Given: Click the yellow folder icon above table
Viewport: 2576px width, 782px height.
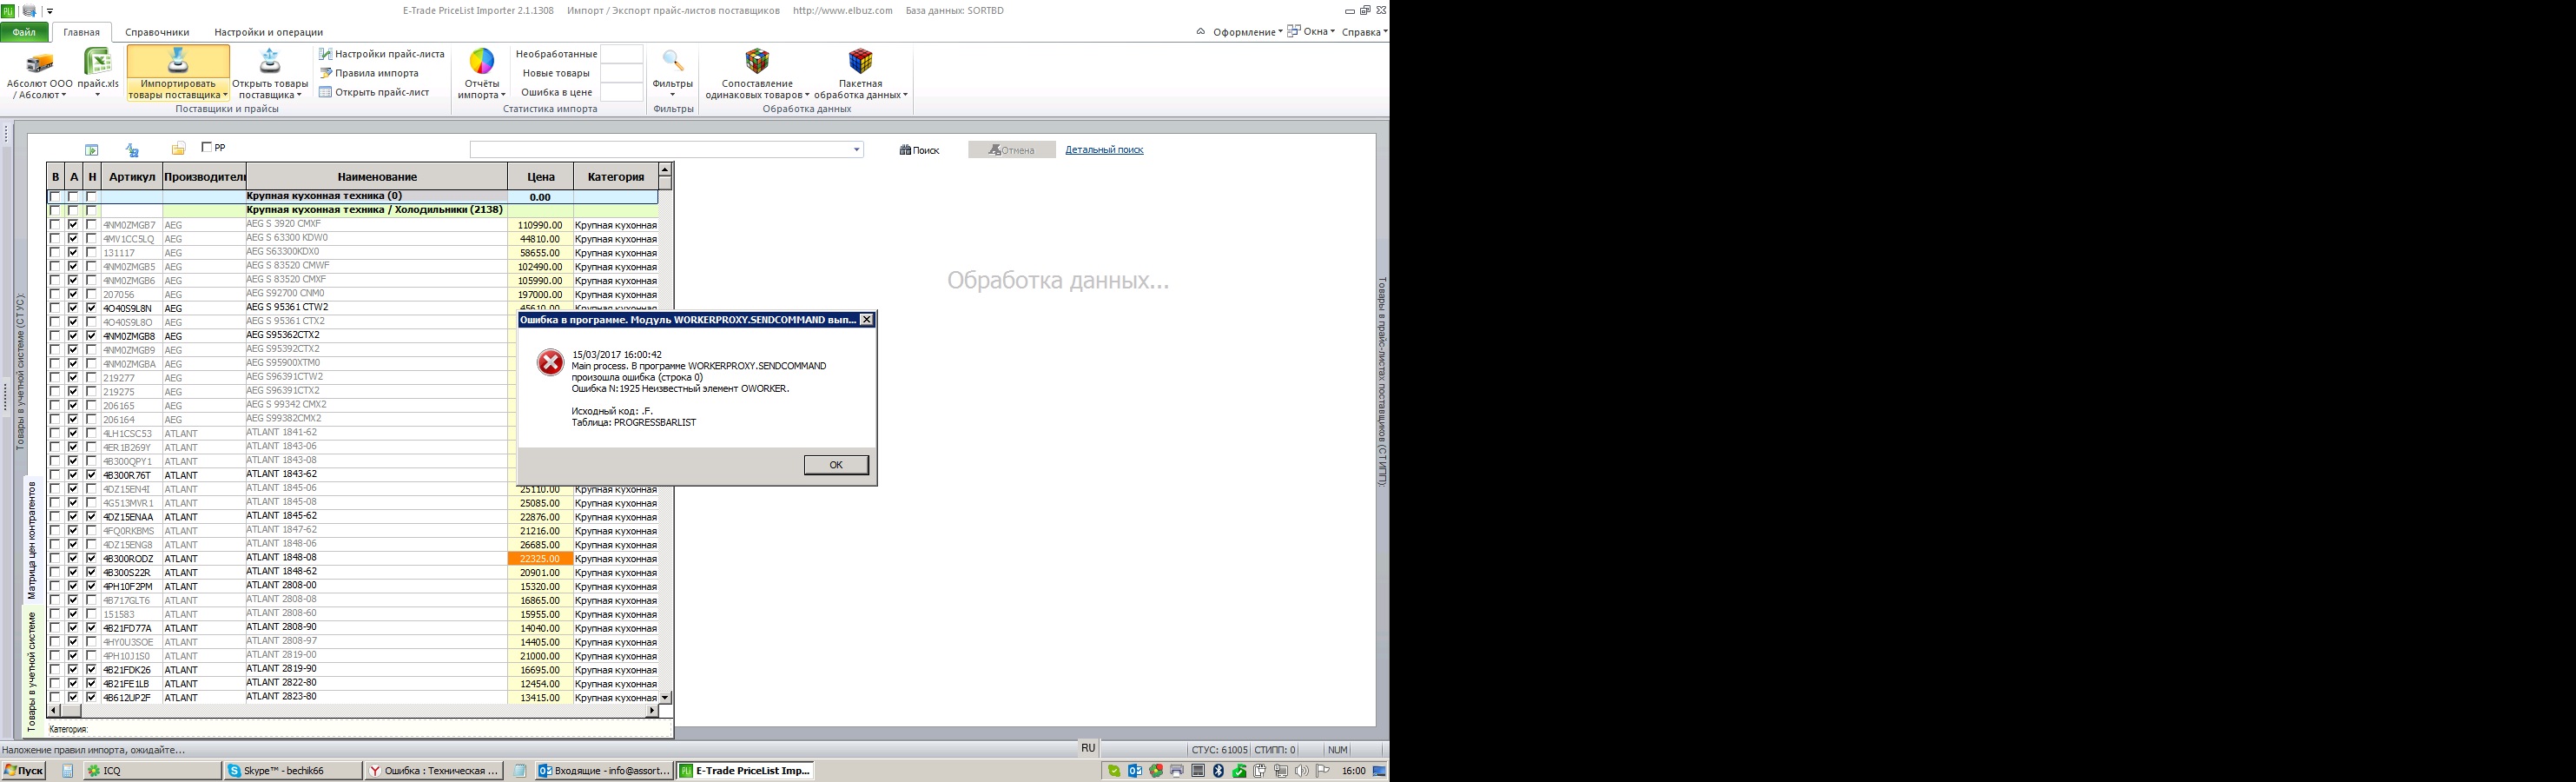Looking at the screenshot, I should point(178,149).
